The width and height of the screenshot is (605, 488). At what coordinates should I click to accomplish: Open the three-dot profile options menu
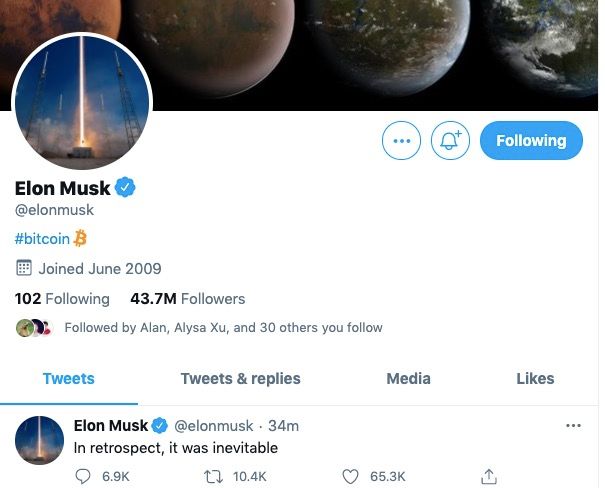point(402,141)
